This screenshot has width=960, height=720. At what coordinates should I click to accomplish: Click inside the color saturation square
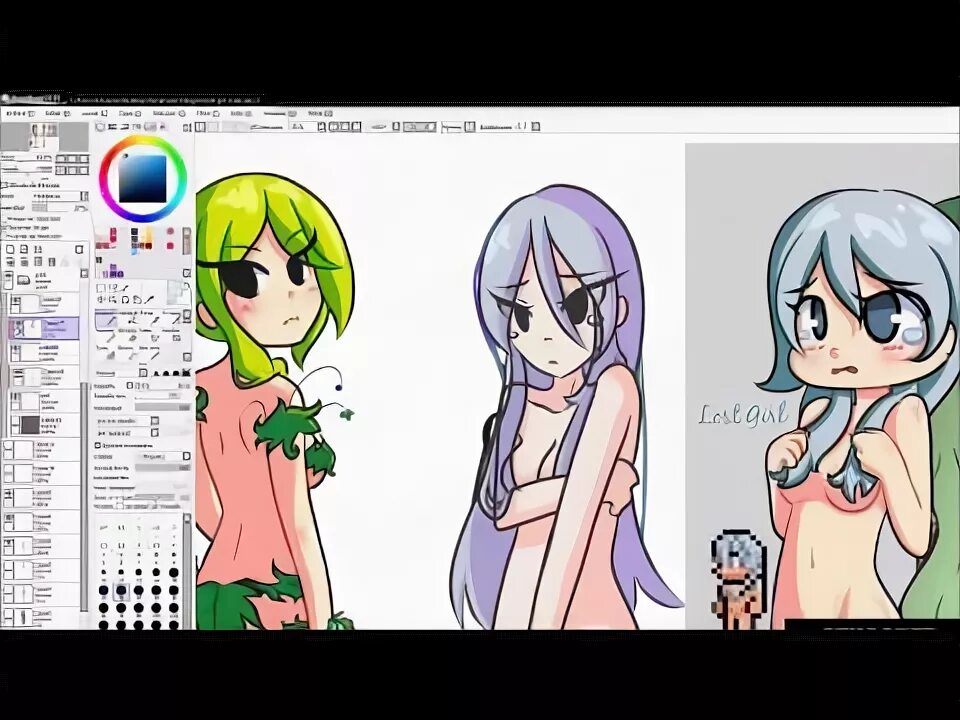coord(143,179)
